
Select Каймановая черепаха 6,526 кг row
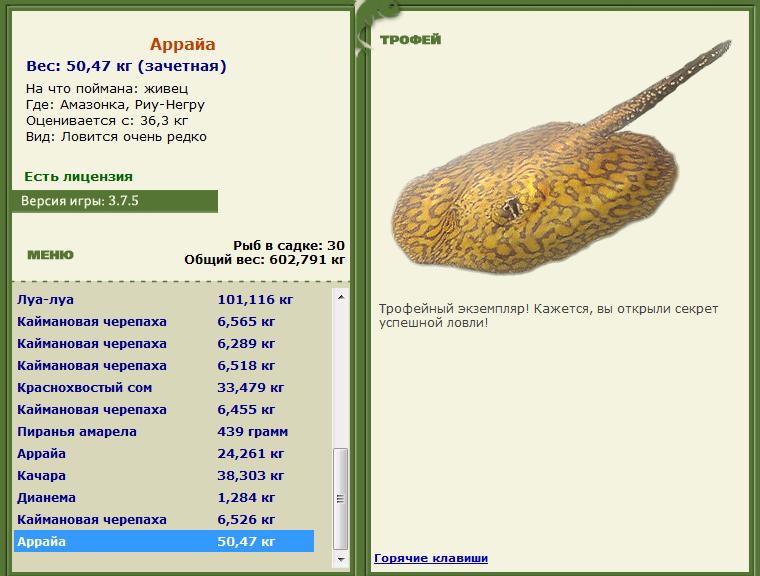pyautogui.click(x=164, y=520)
